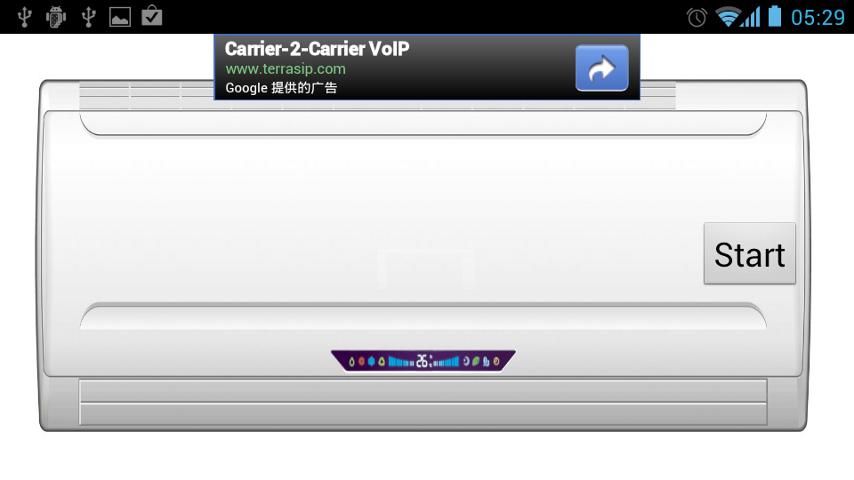Tap the 26 temperature readout on AC display
The width and height of the screenshot is (854, 480).
[x=422, y=361]
